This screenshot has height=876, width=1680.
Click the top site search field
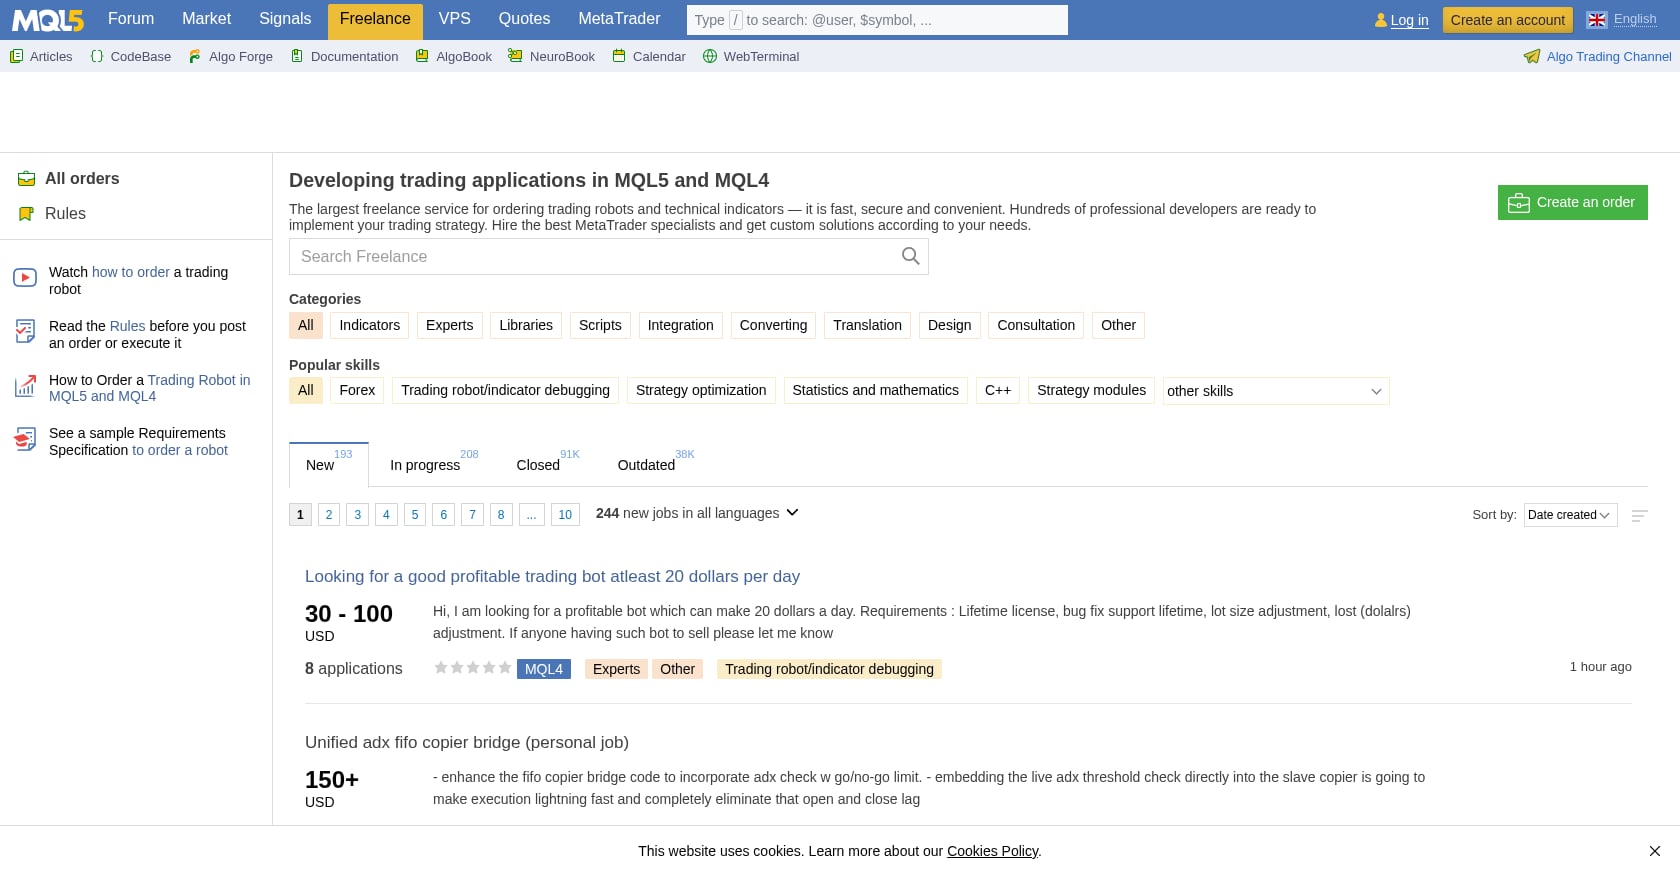[x=877, y=20]
